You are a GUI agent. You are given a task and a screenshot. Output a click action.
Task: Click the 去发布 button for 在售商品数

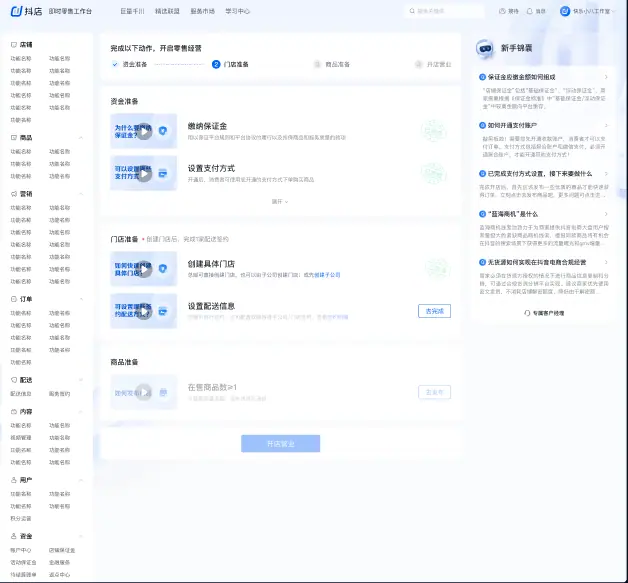click(x=435, y=392)
